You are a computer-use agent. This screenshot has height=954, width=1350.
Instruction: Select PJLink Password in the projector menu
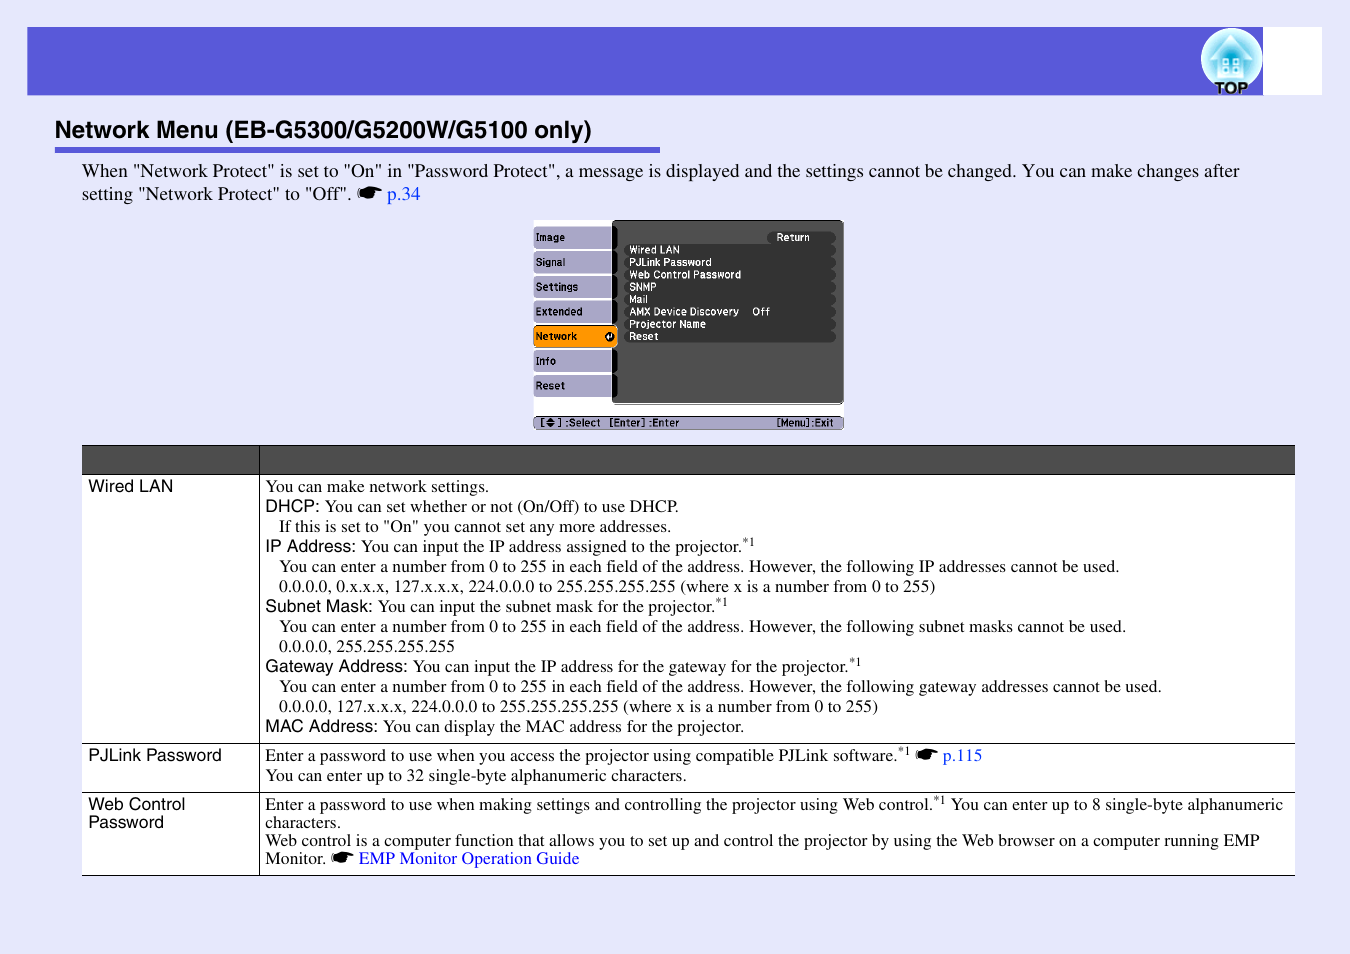point(729,263)
